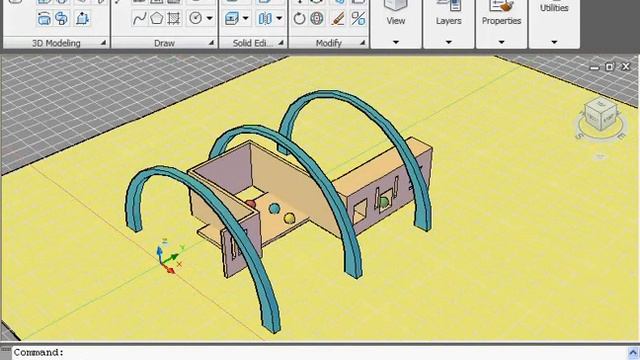Expand the 3D Modeling panel
The image size is (640, 360).
pos(103,43)
